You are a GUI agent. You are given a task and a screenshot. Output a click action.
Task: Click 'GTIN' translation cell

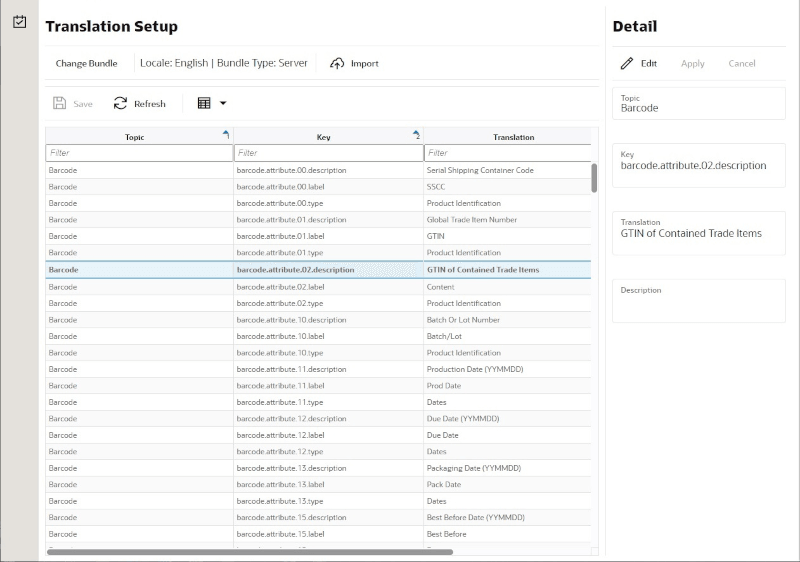(x=507, y=236)
